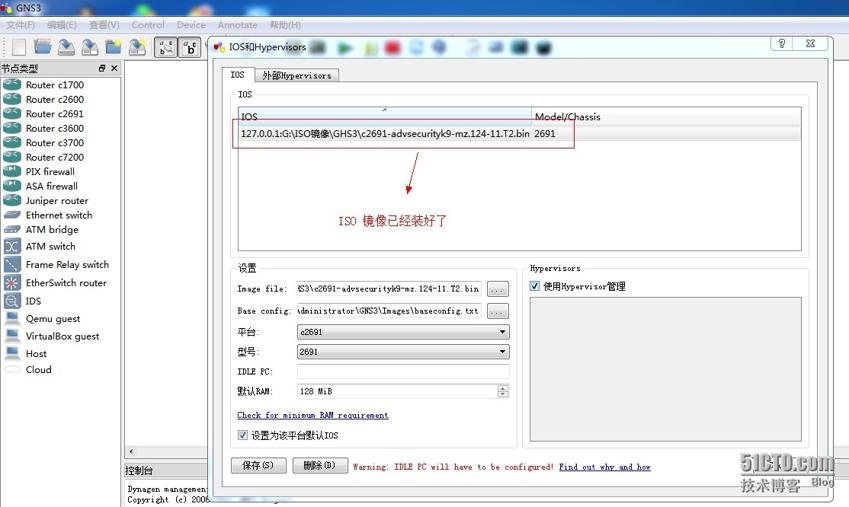Select the Host node icon

pos(12,353)
